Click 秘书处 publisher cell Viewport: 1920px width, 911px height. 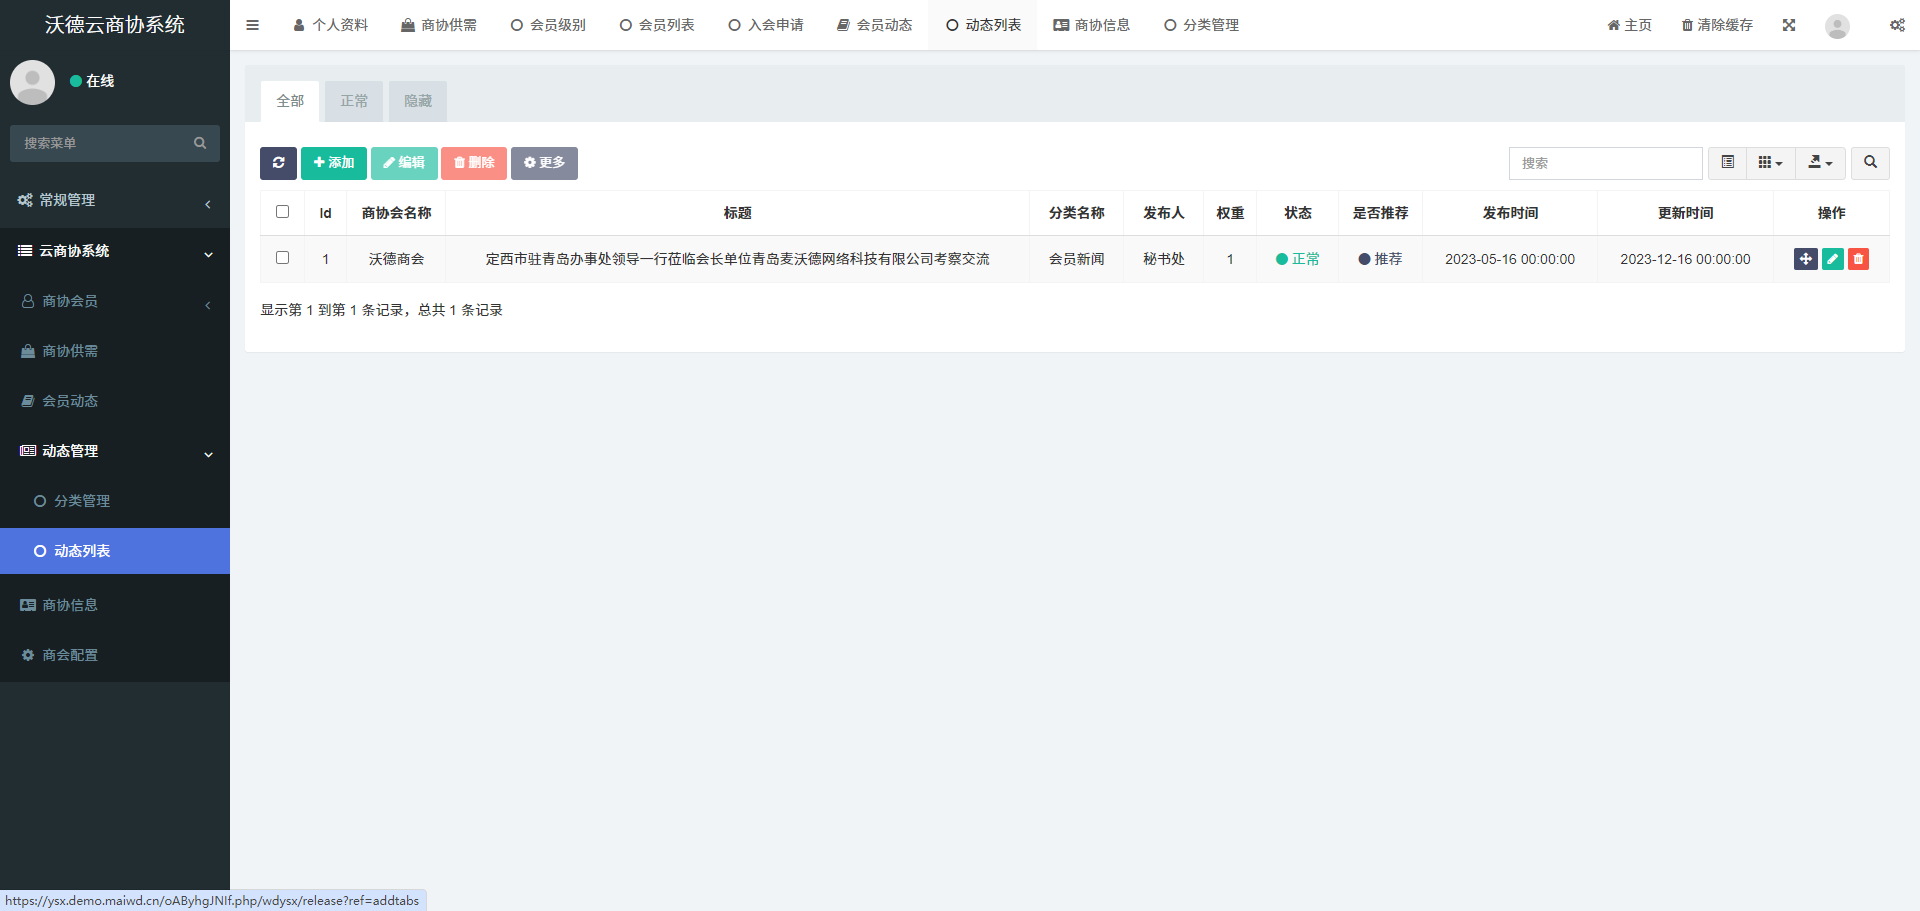pos(1163,259)
